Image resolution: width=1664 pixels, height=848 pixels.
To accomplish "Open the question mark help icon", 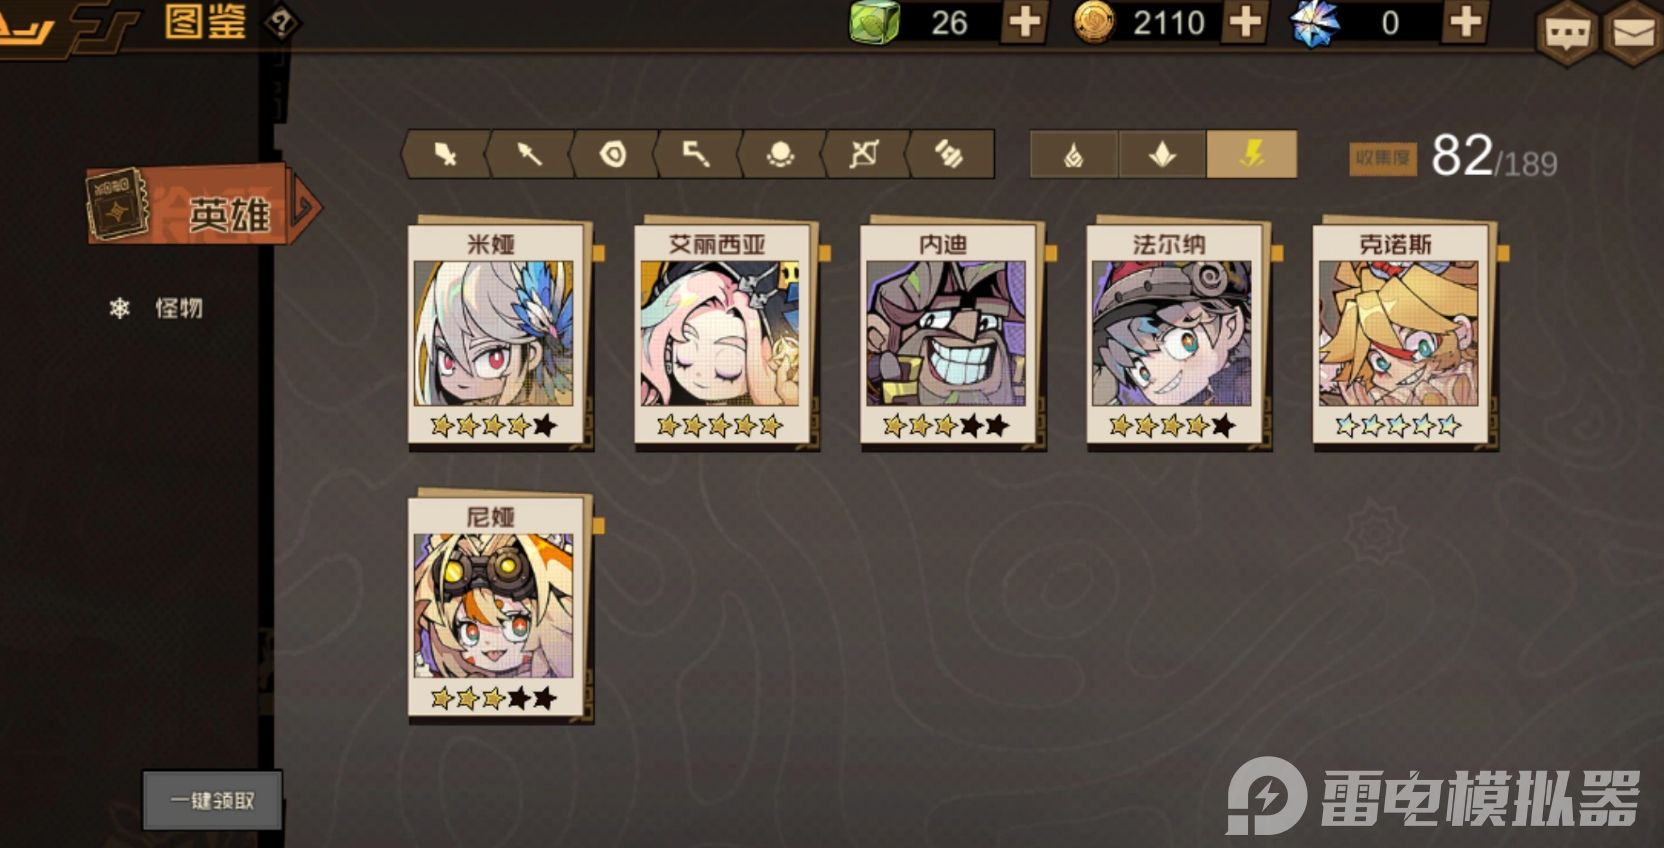I will point(282,22).
